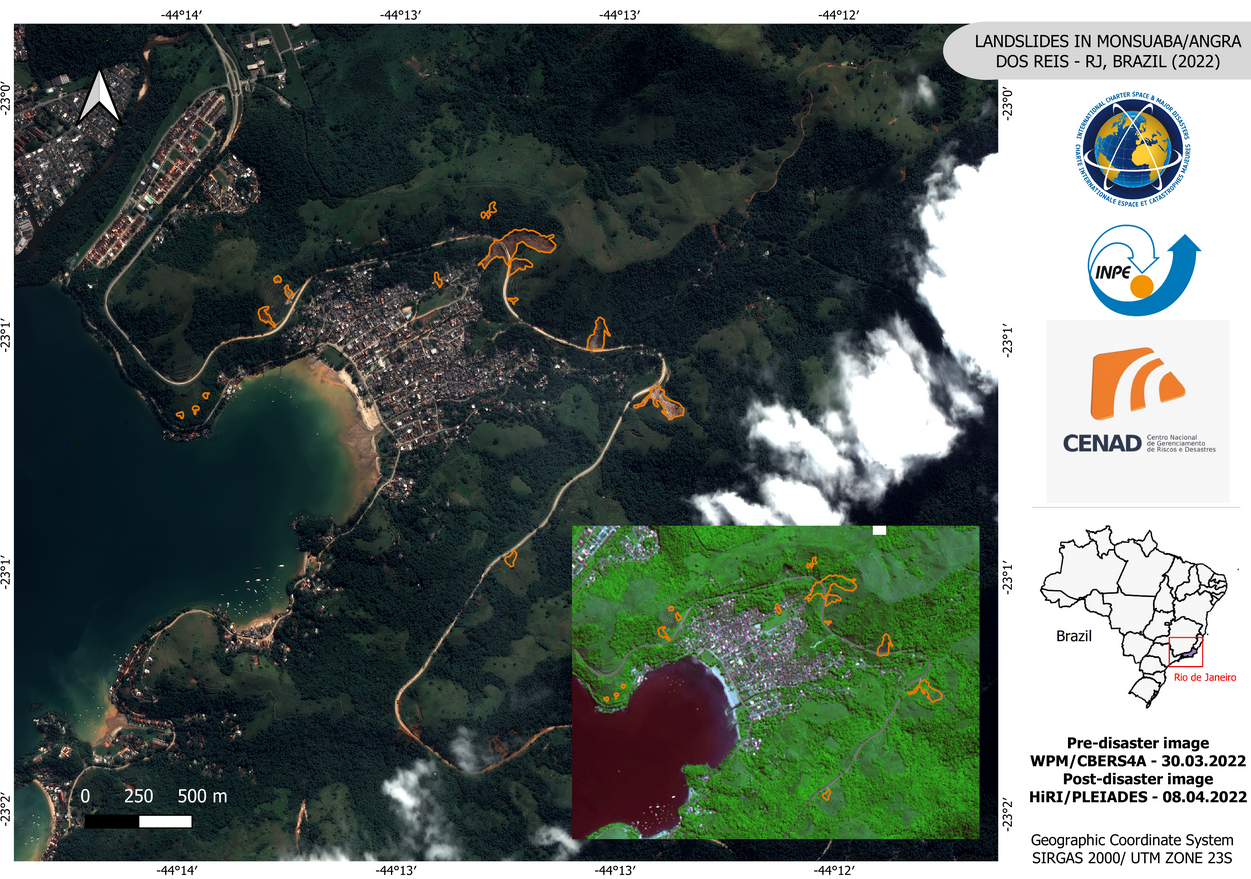Click the small white rectangle atop the inset image

[x=879, y=530]
